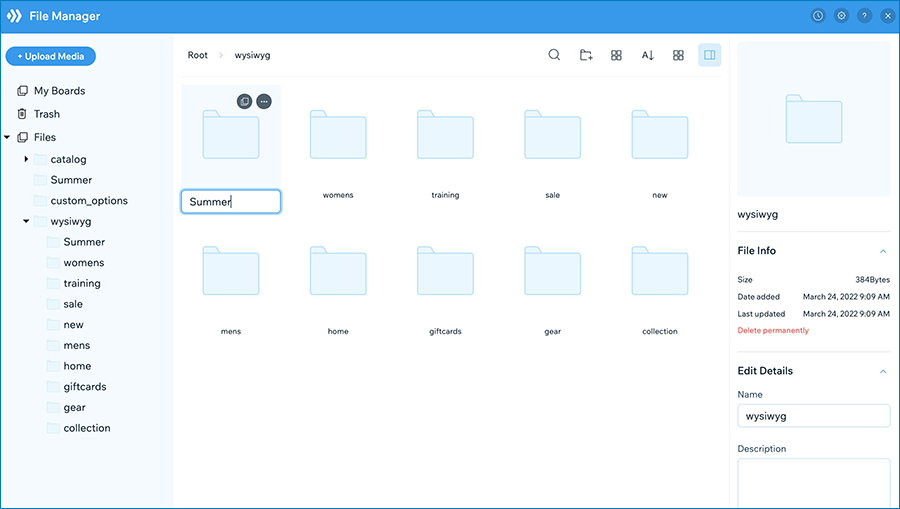Click the Summer rename input field
The height and width of the screenshot is (509, 900).
(231, 201)
